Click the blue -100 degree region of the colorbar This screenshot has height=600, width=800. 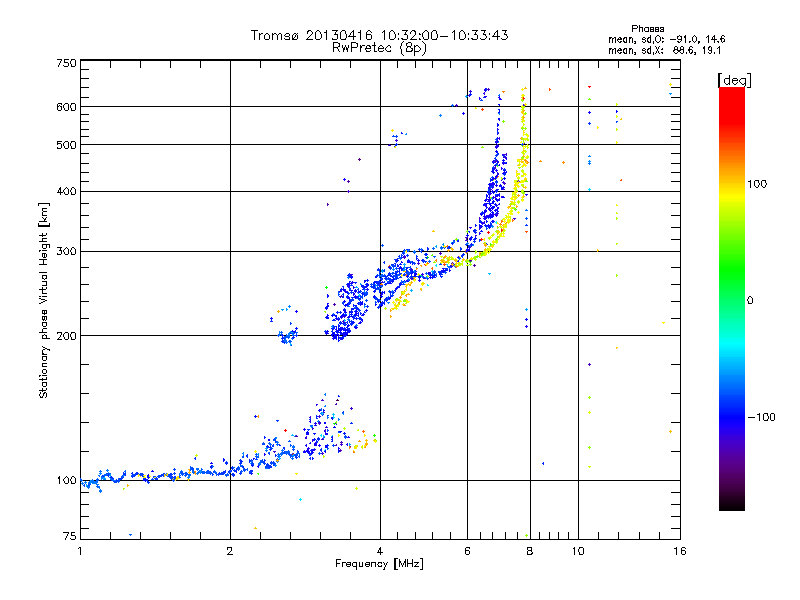point(732,417)
